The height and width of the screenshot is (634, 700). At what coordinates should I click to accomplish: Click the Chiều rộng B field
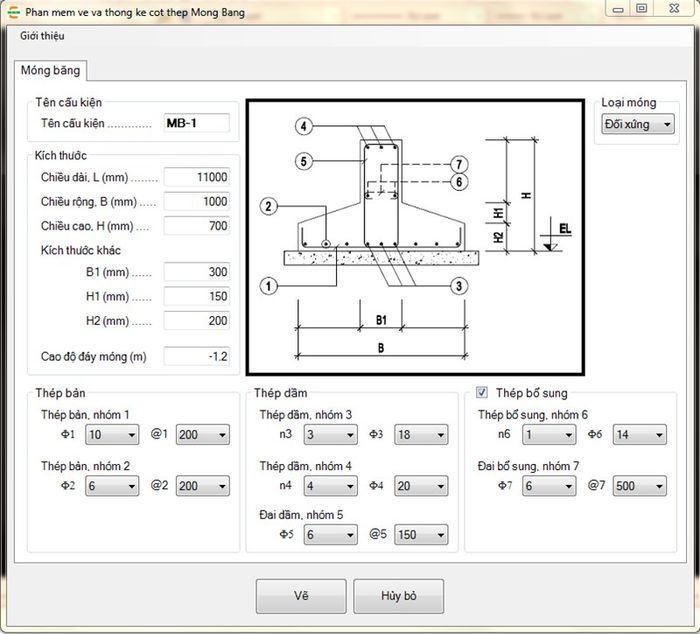(197, 201)
